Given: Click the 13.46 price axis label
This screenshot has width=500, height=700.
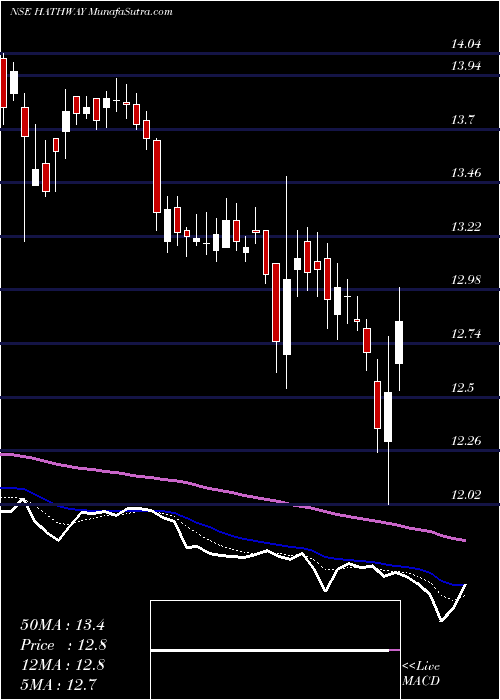Looking at the screenshot, I should (x=466, y=173).
